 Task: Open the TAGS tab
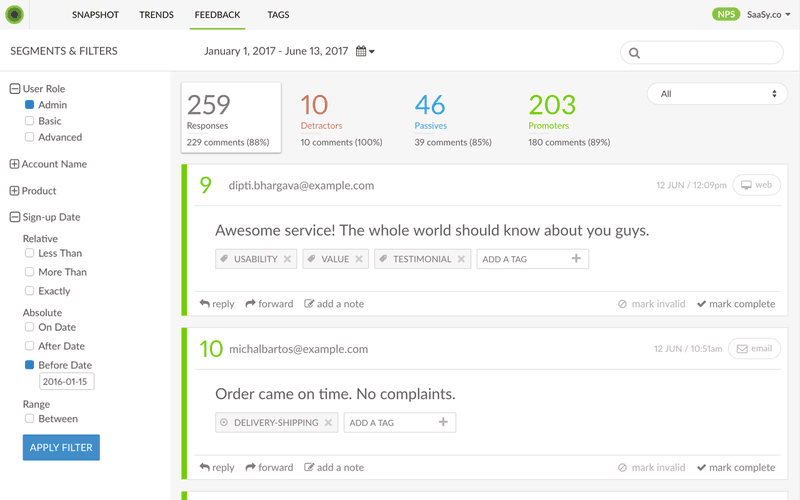click(278, 15)
